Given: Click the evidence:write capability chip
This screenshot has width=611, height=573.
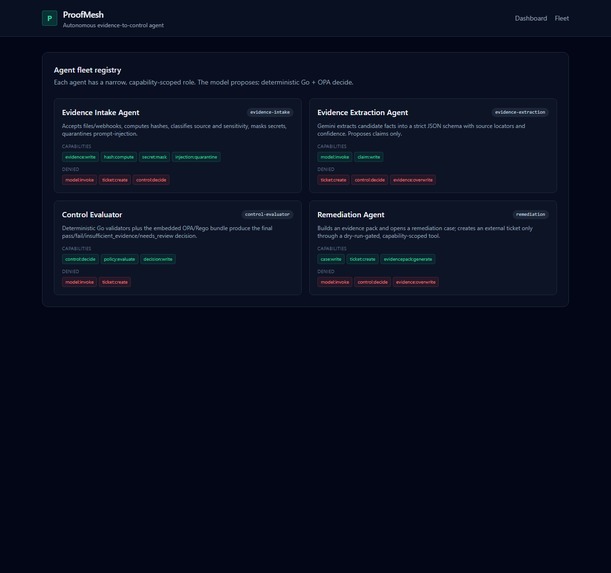Looking at the screenshot, I should pyautogui.click(x=80, y=157).
